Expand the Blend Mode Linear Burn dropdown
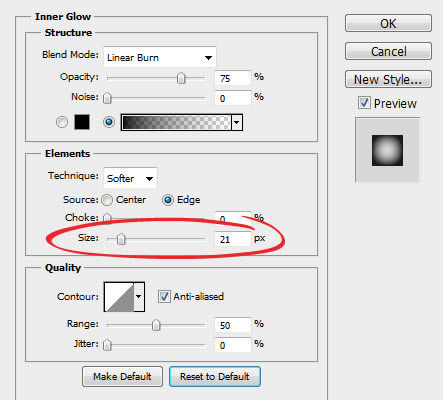The image size is (443, 400). (x=160, y=57)
